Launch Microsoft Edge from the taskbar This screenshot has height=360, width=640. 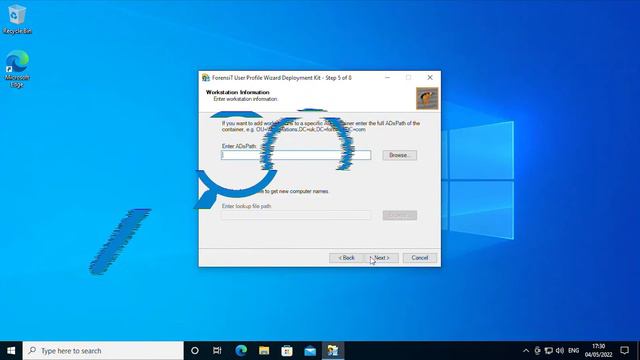pyautogui.click(x=241, y=351)
